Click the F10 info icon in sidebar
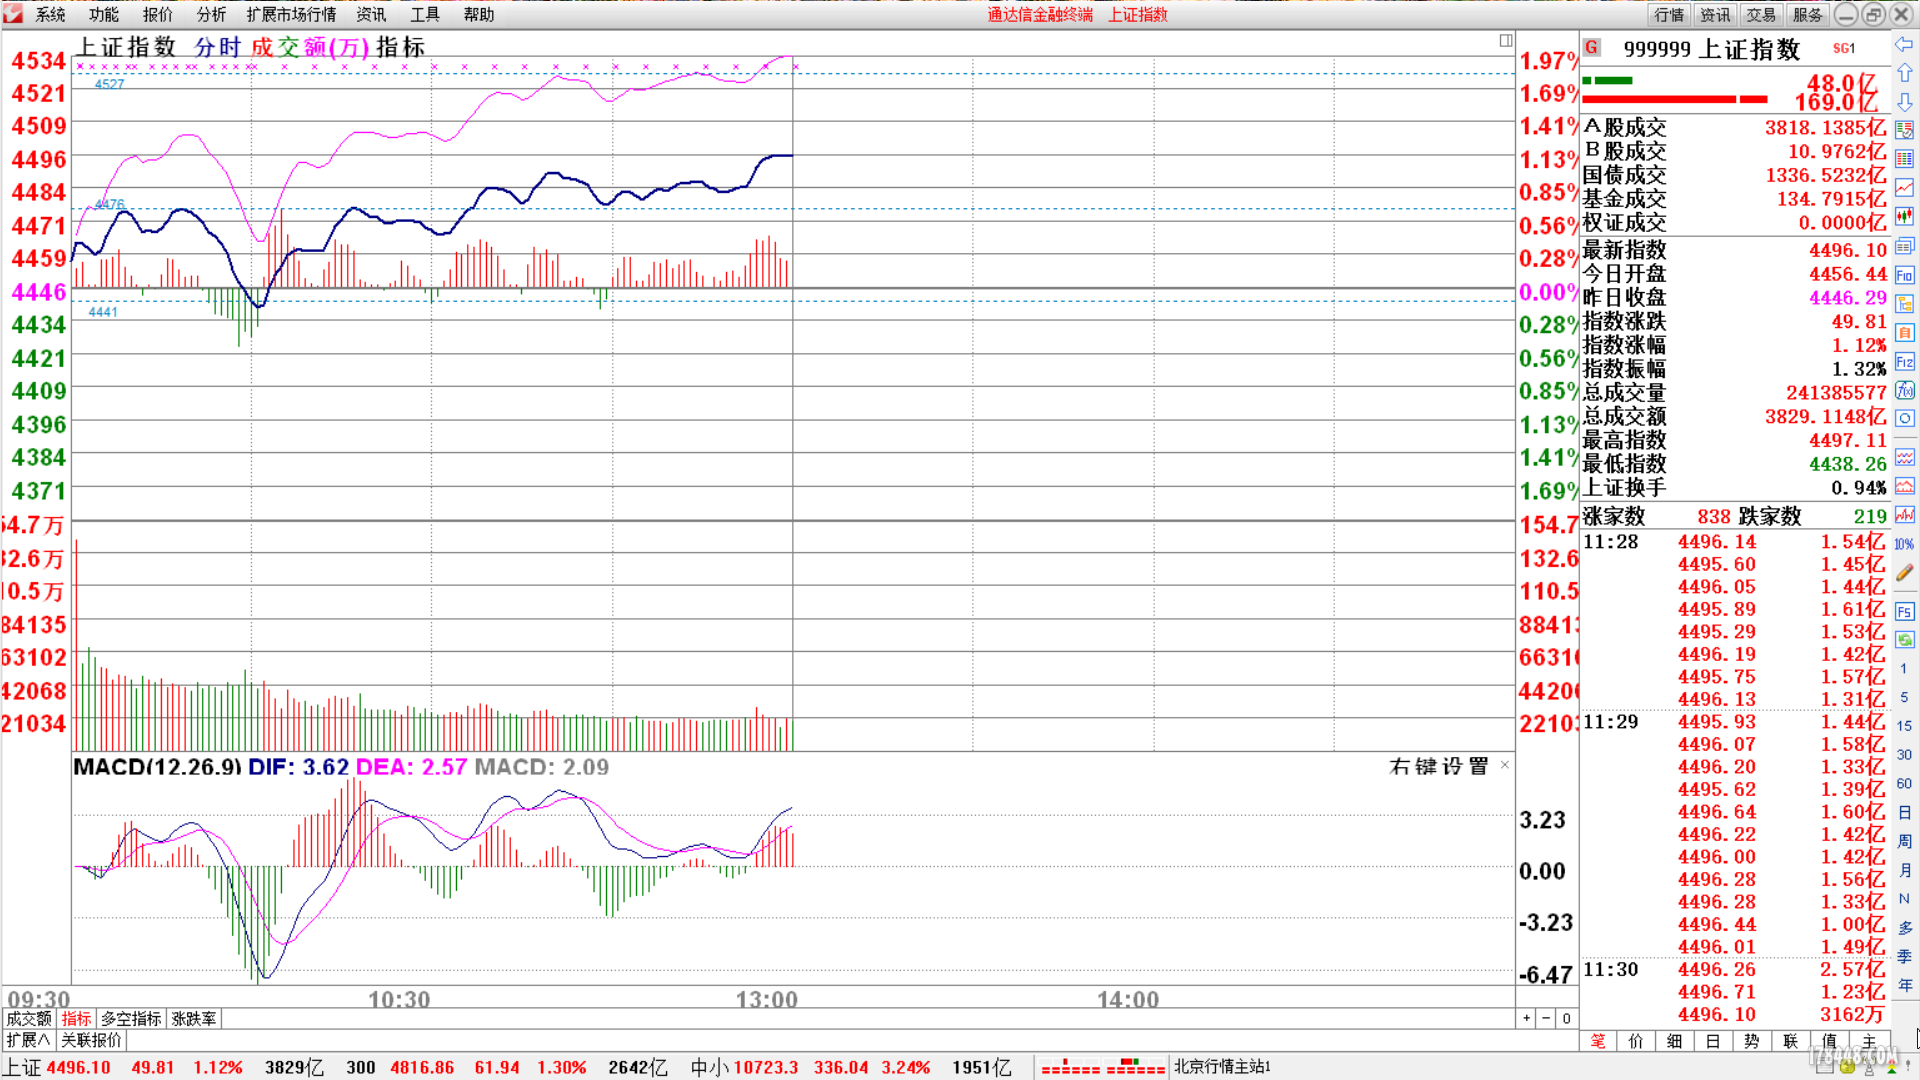The height and width of the screenshot is (1080, 1920). coord(1904,275)
